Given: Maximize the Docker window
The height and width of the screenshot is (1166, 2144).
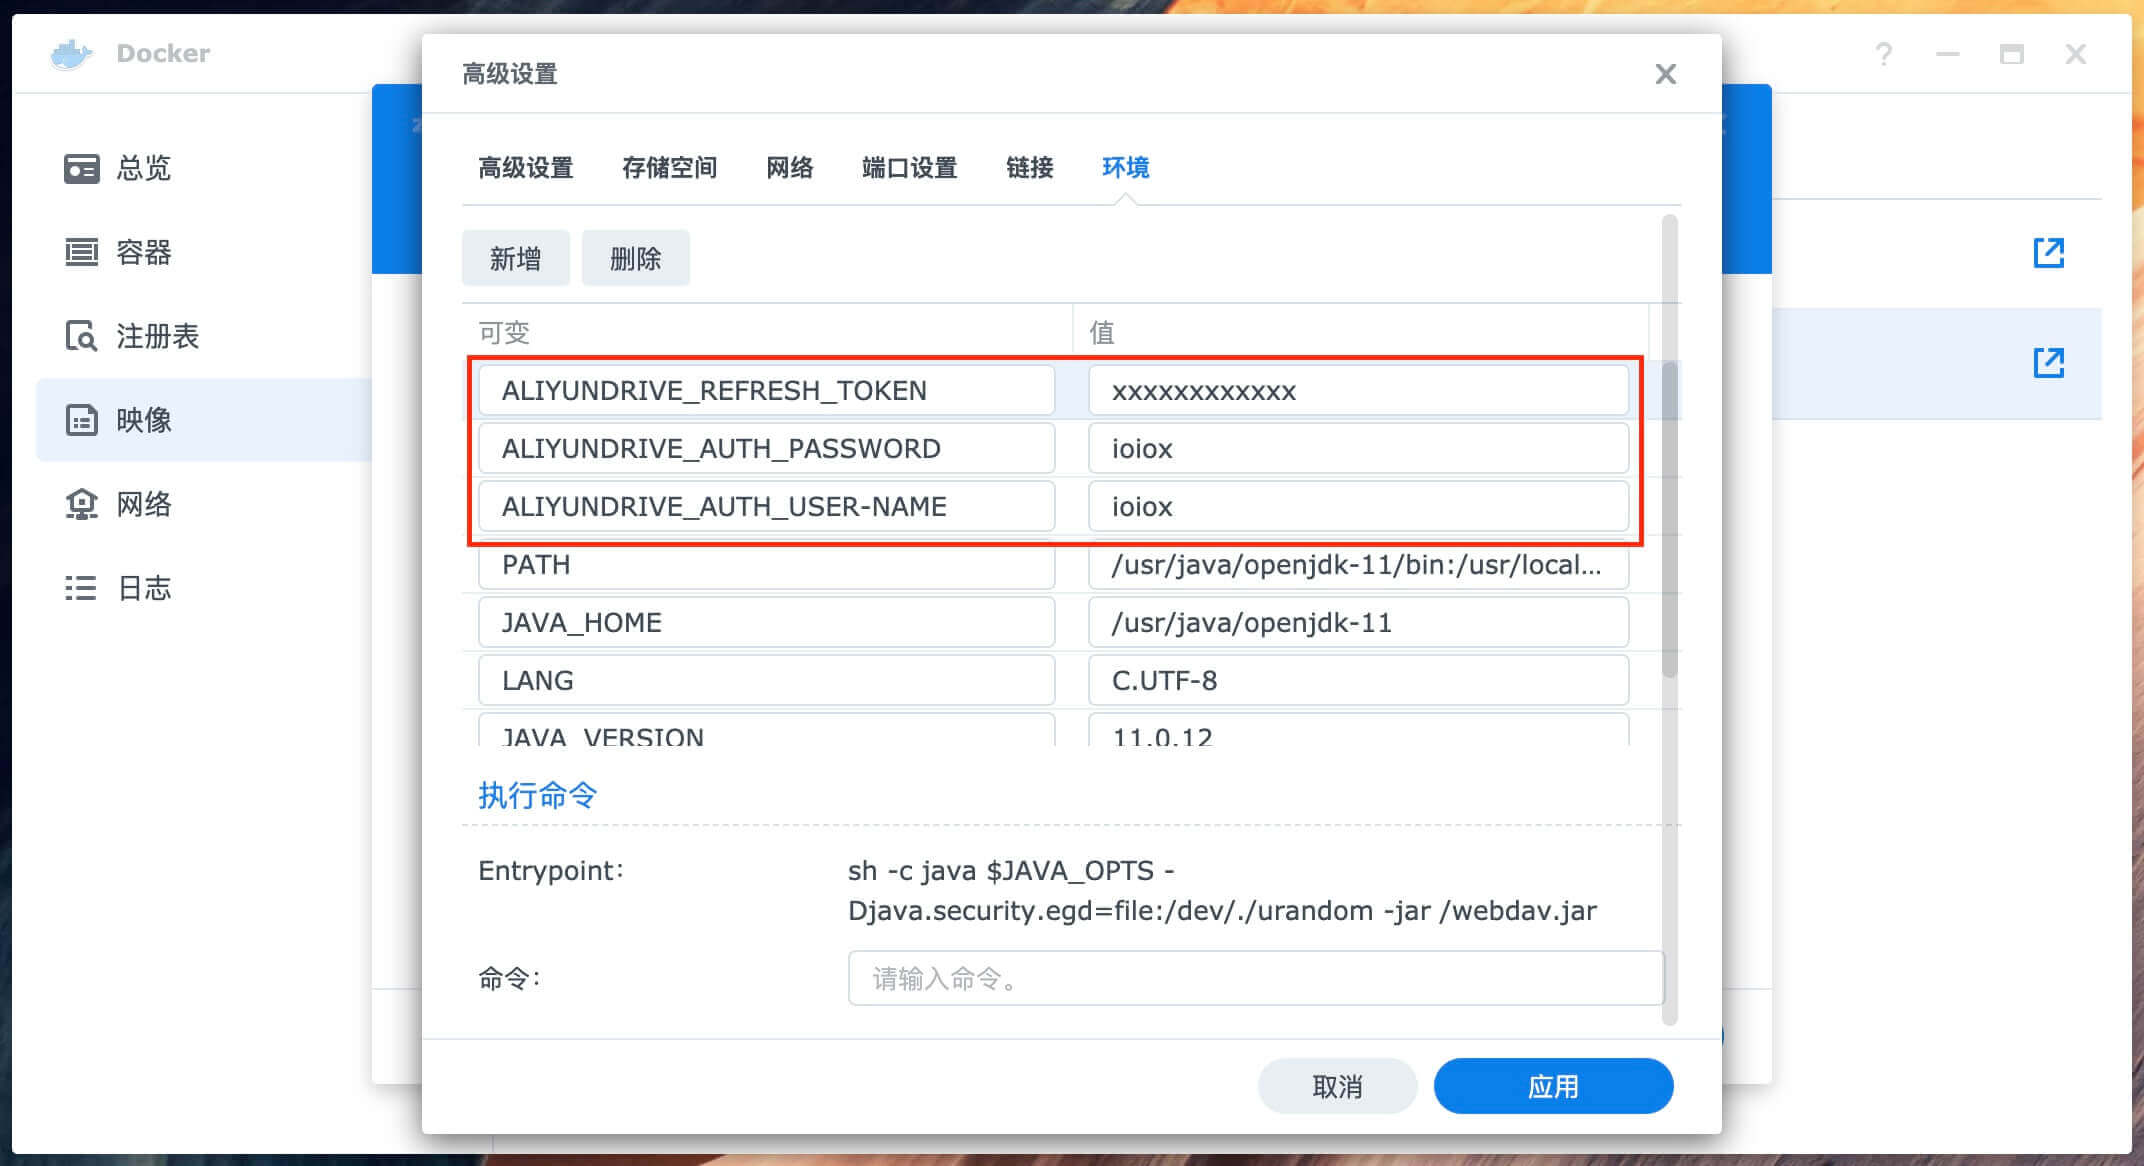Looking at the screenshot, I should (x=2012, y=54).
